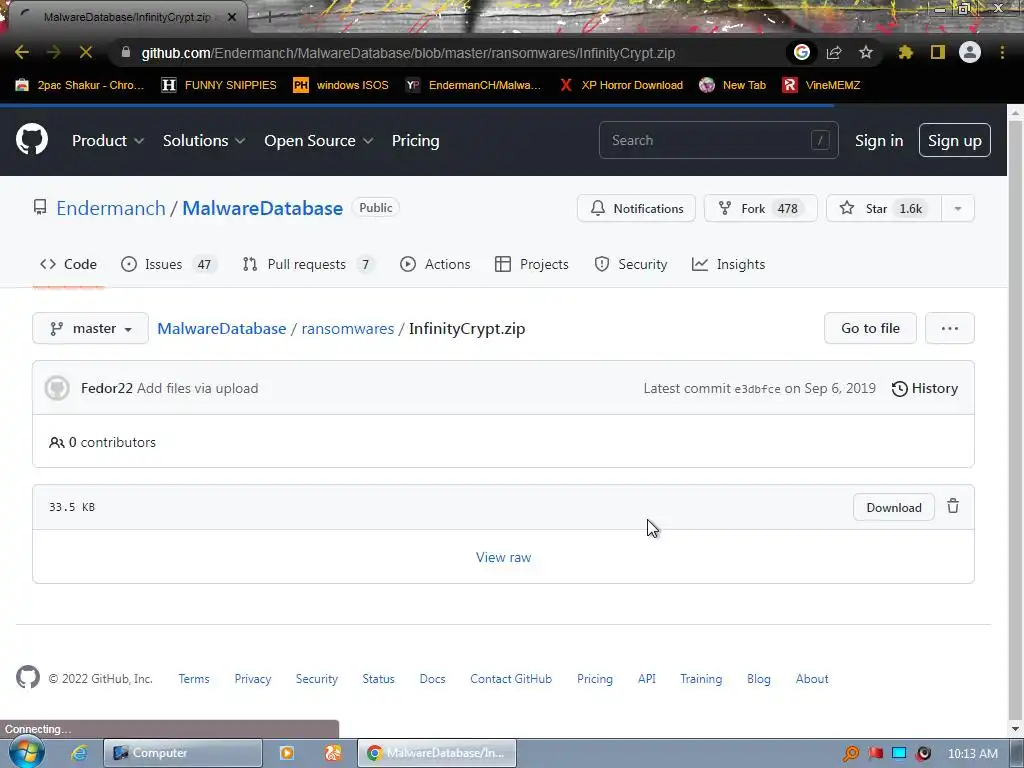The width and height of the screenshot is (1024, 768).
Task: Switch to the Issues tab
Action: [167, 264]
